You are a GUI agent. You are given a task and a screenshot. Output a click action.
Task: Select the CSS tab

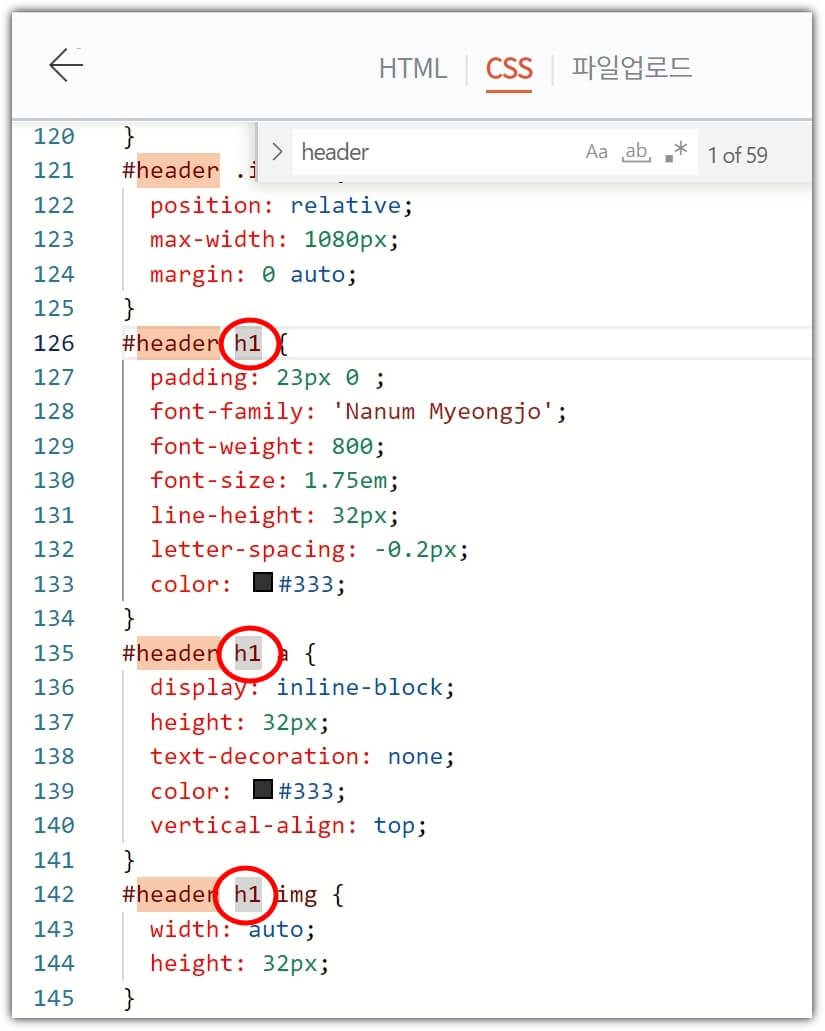click(x=509, y=68)
